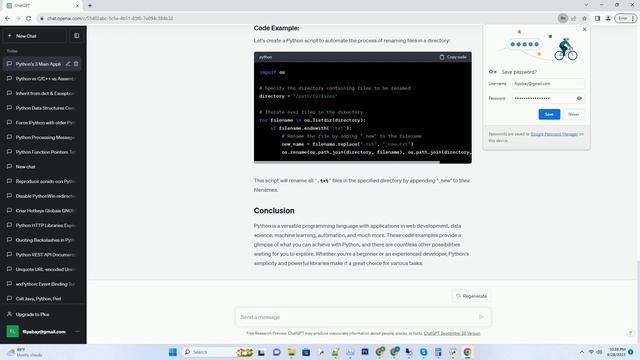Click the page vertical scrollbar
Screen dimensions: 640x360
click(x=638, y=302)
